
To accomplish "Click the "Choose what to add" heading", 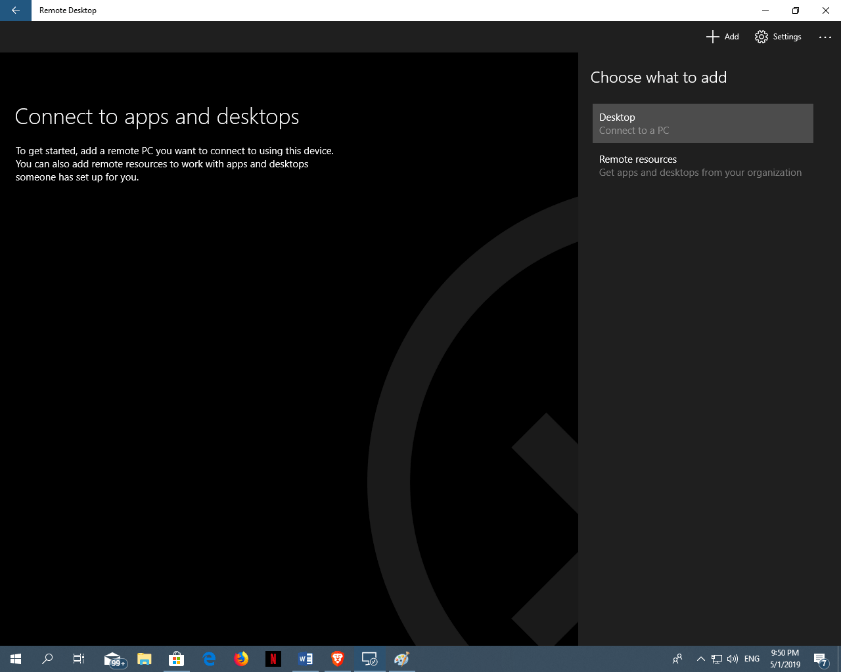I will [x=658, y=78].
